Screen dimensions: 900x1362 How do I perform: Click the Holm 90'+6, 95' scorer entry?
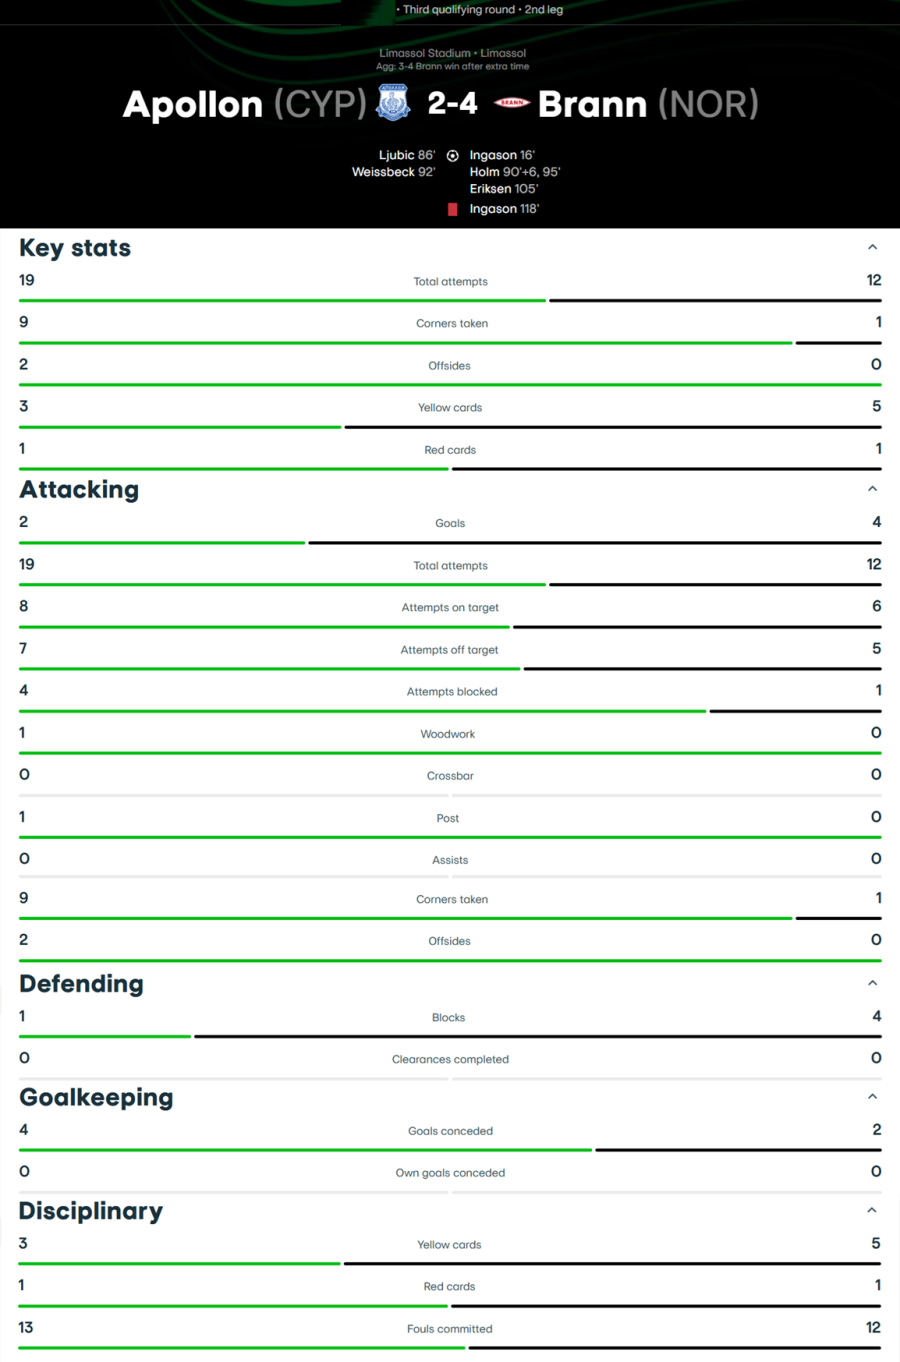point(515,172)
